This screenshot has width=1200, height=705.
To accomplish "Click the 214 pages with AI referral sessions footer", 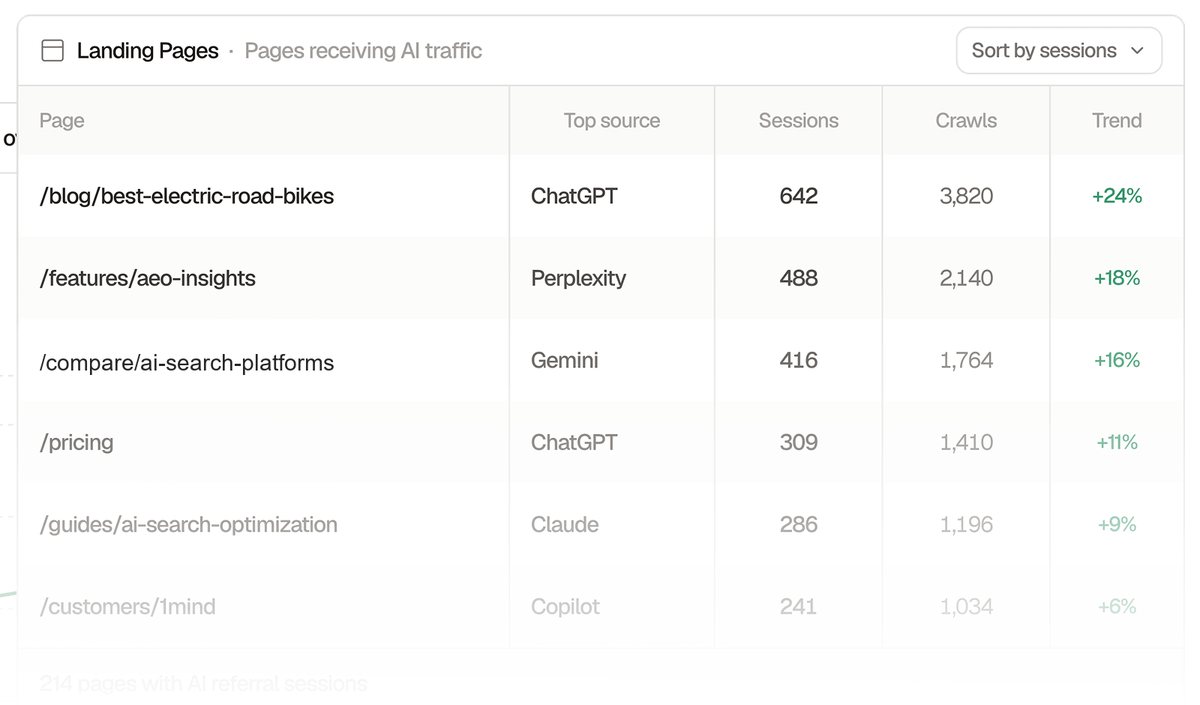I will pyautogui.click(x=203, y=684).
